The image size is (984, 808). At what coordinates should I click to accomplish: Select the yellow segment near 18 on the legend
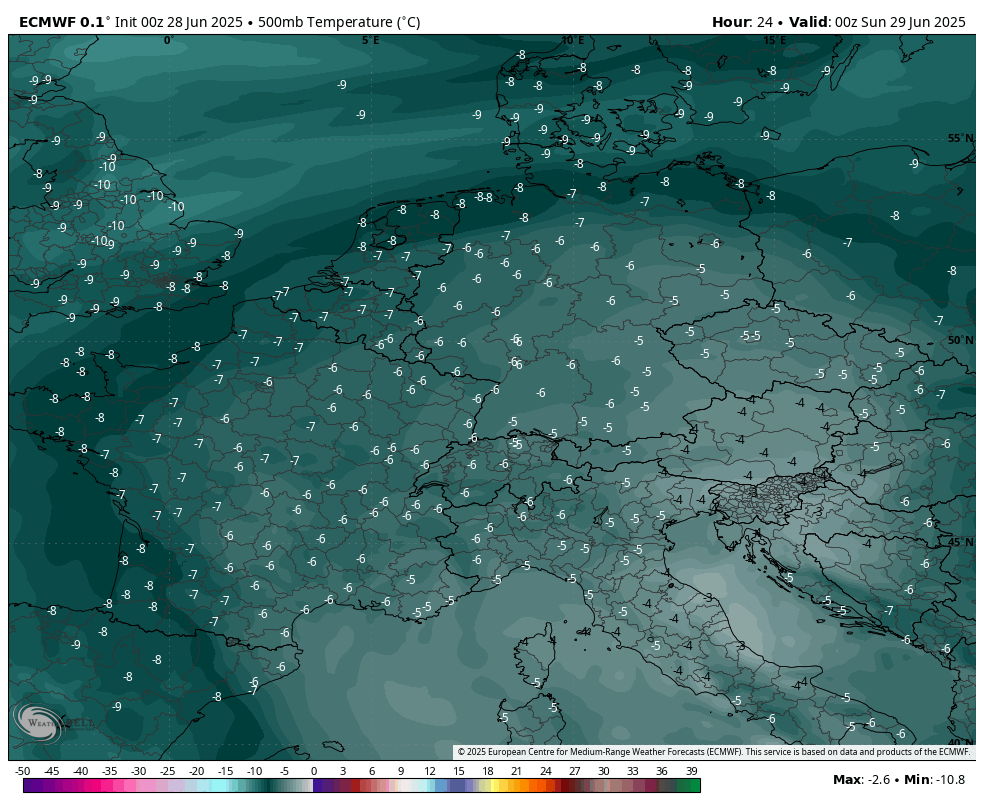(x=490, y=786)
